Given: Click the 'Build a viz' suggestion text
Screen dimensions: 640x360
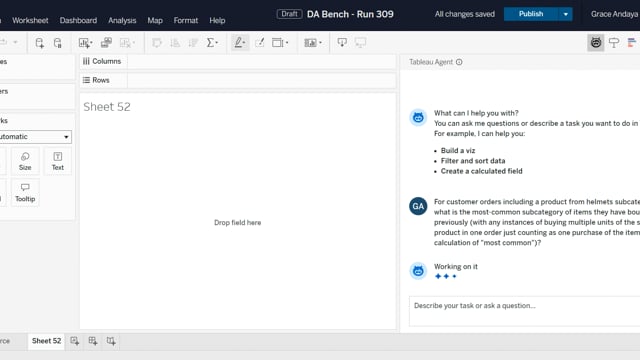Looking at the screenshot, I should [x=458, y=151].
